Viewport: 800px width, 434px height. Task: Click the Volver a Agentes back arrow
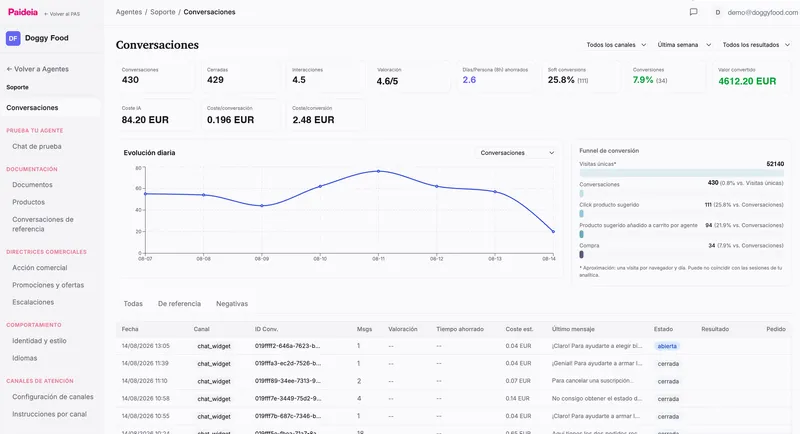[9, 69]
